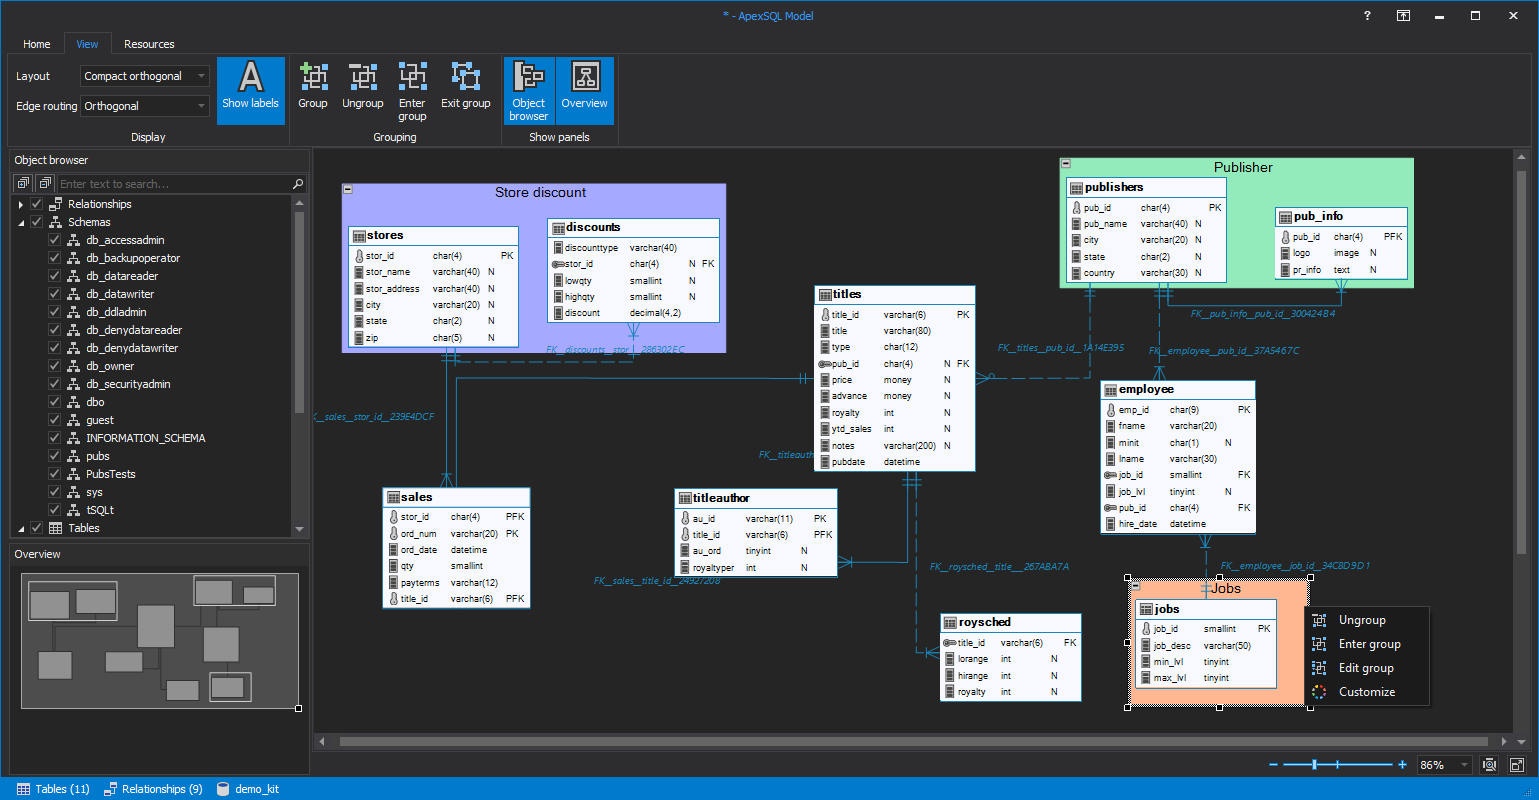Collapse the Schemas tree node

click(21, 222)
